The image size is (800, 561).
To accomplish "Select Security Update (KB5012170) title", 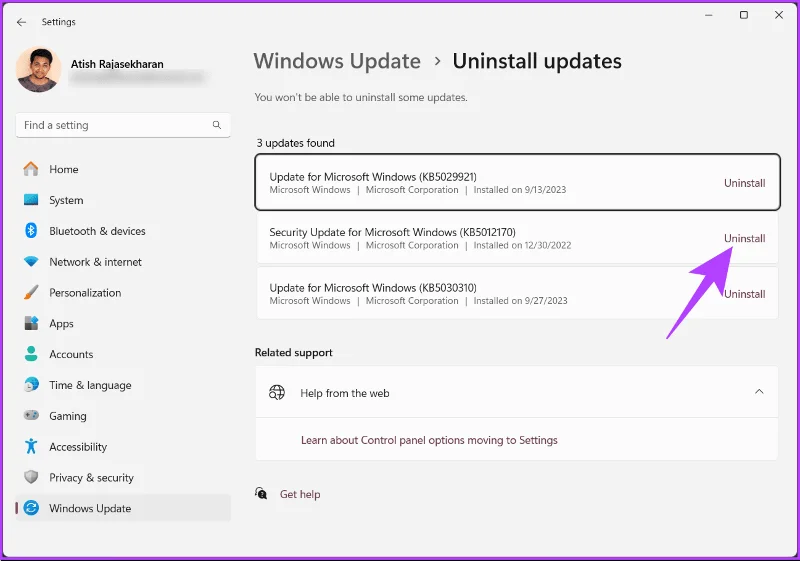I will click(x=392, y=232).
